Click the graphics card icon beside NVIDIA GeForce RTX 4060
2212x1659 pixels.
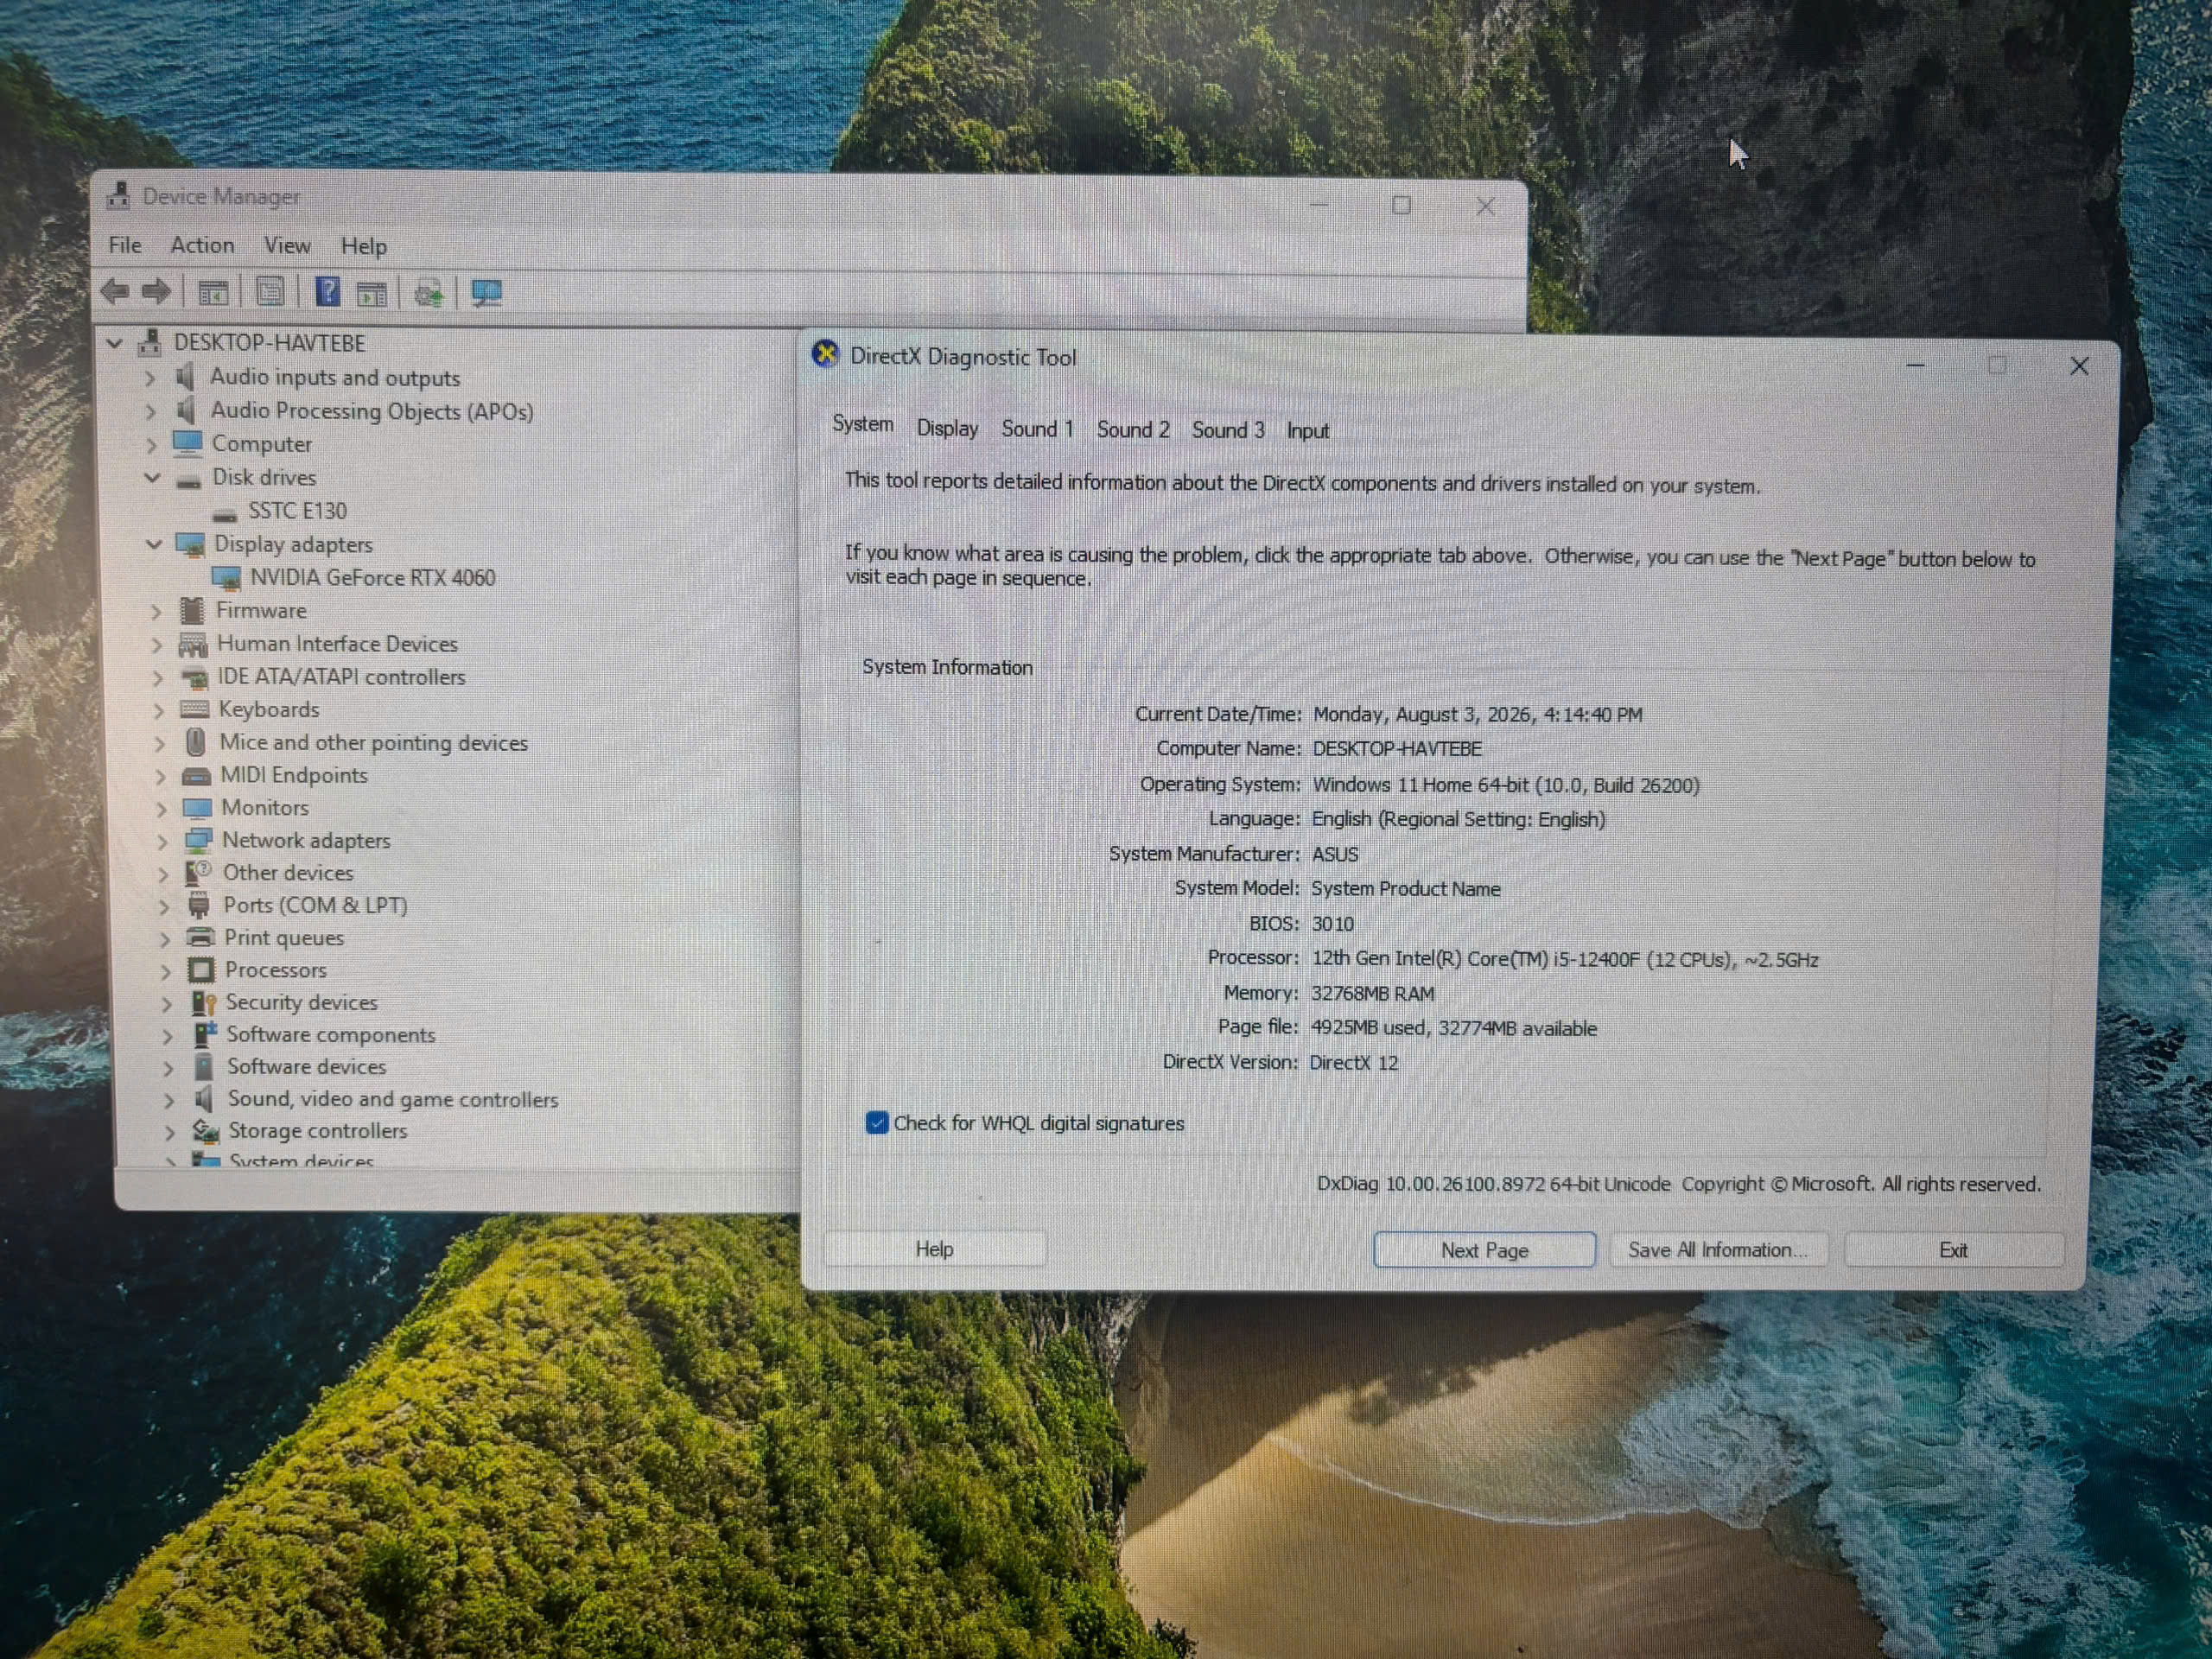click(226, 578)
